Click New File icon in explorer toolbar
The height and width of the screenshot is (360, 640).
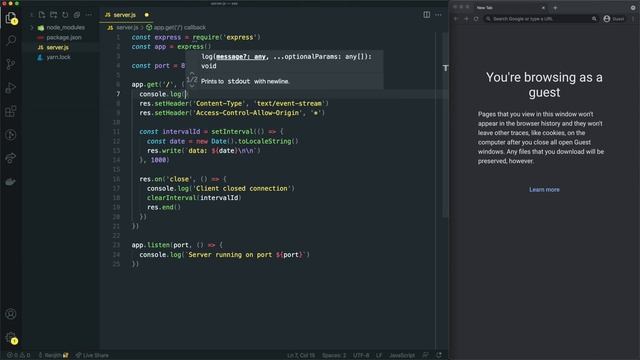[x=42, y=15]
